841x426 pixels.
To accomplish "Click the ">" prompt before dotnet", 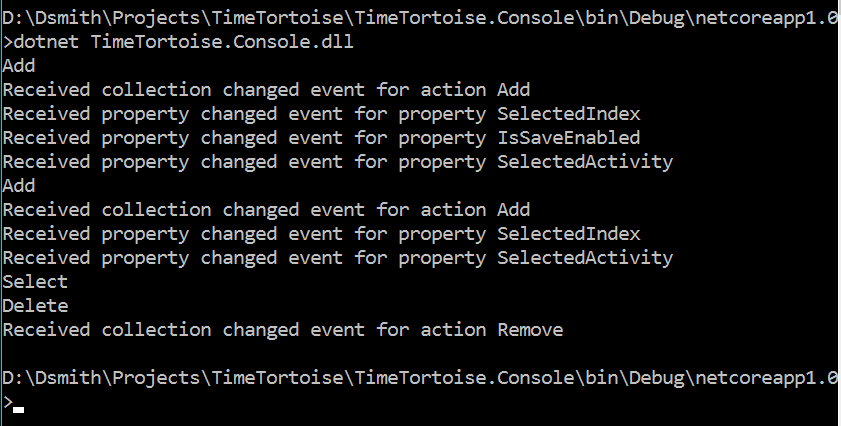I will (8, 42).
